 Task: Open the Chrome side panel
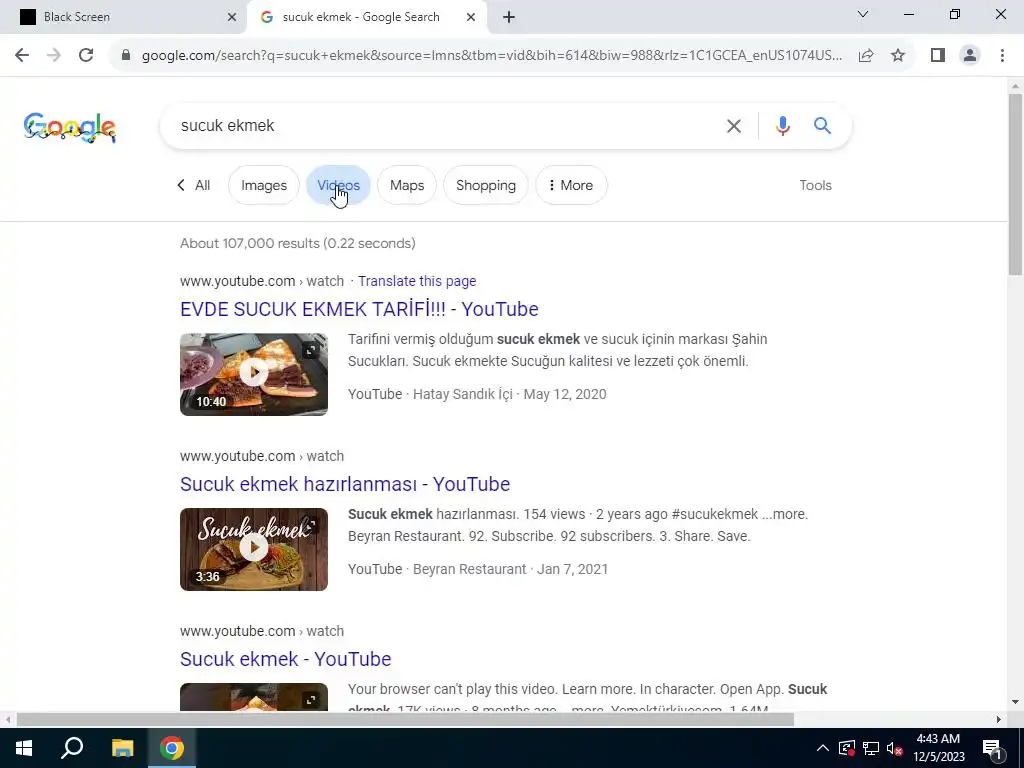(x=938, y=55)
